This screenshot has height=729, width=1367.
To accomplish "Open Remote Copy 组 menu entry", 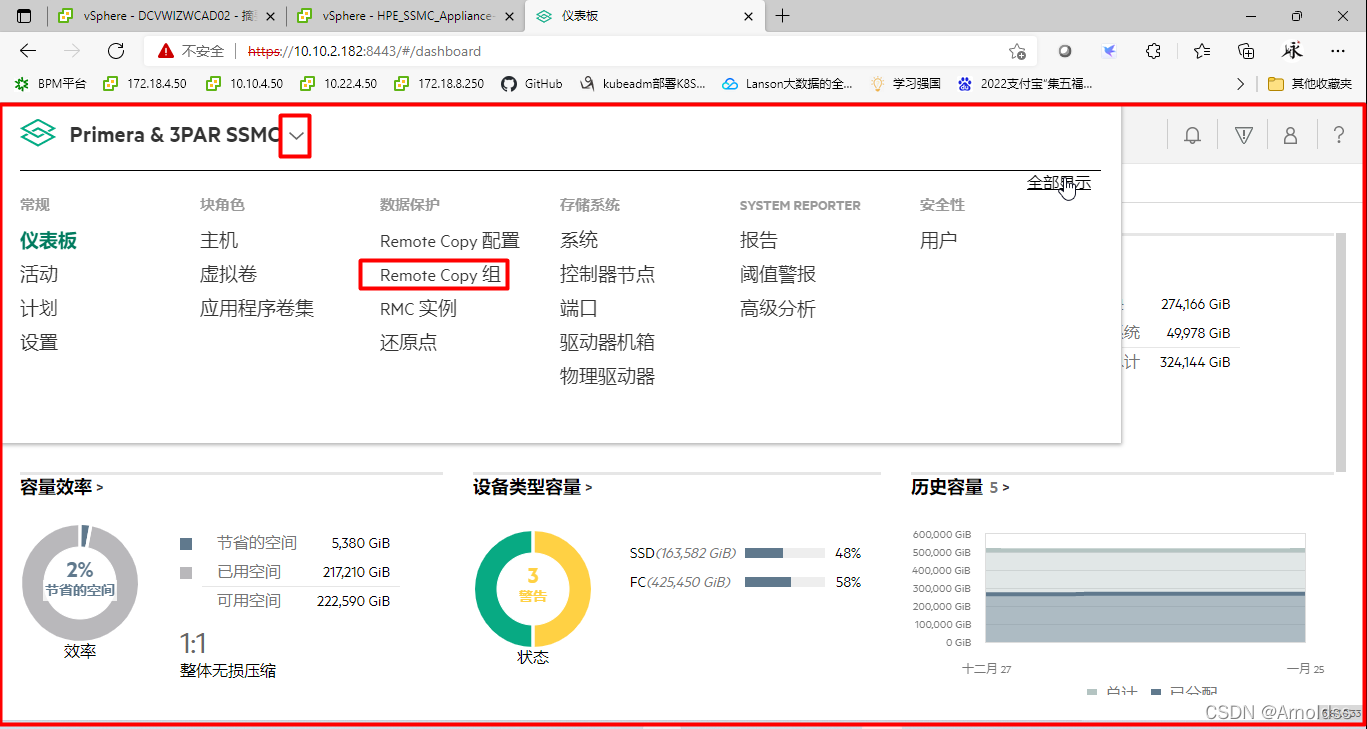I will [441, 275].
